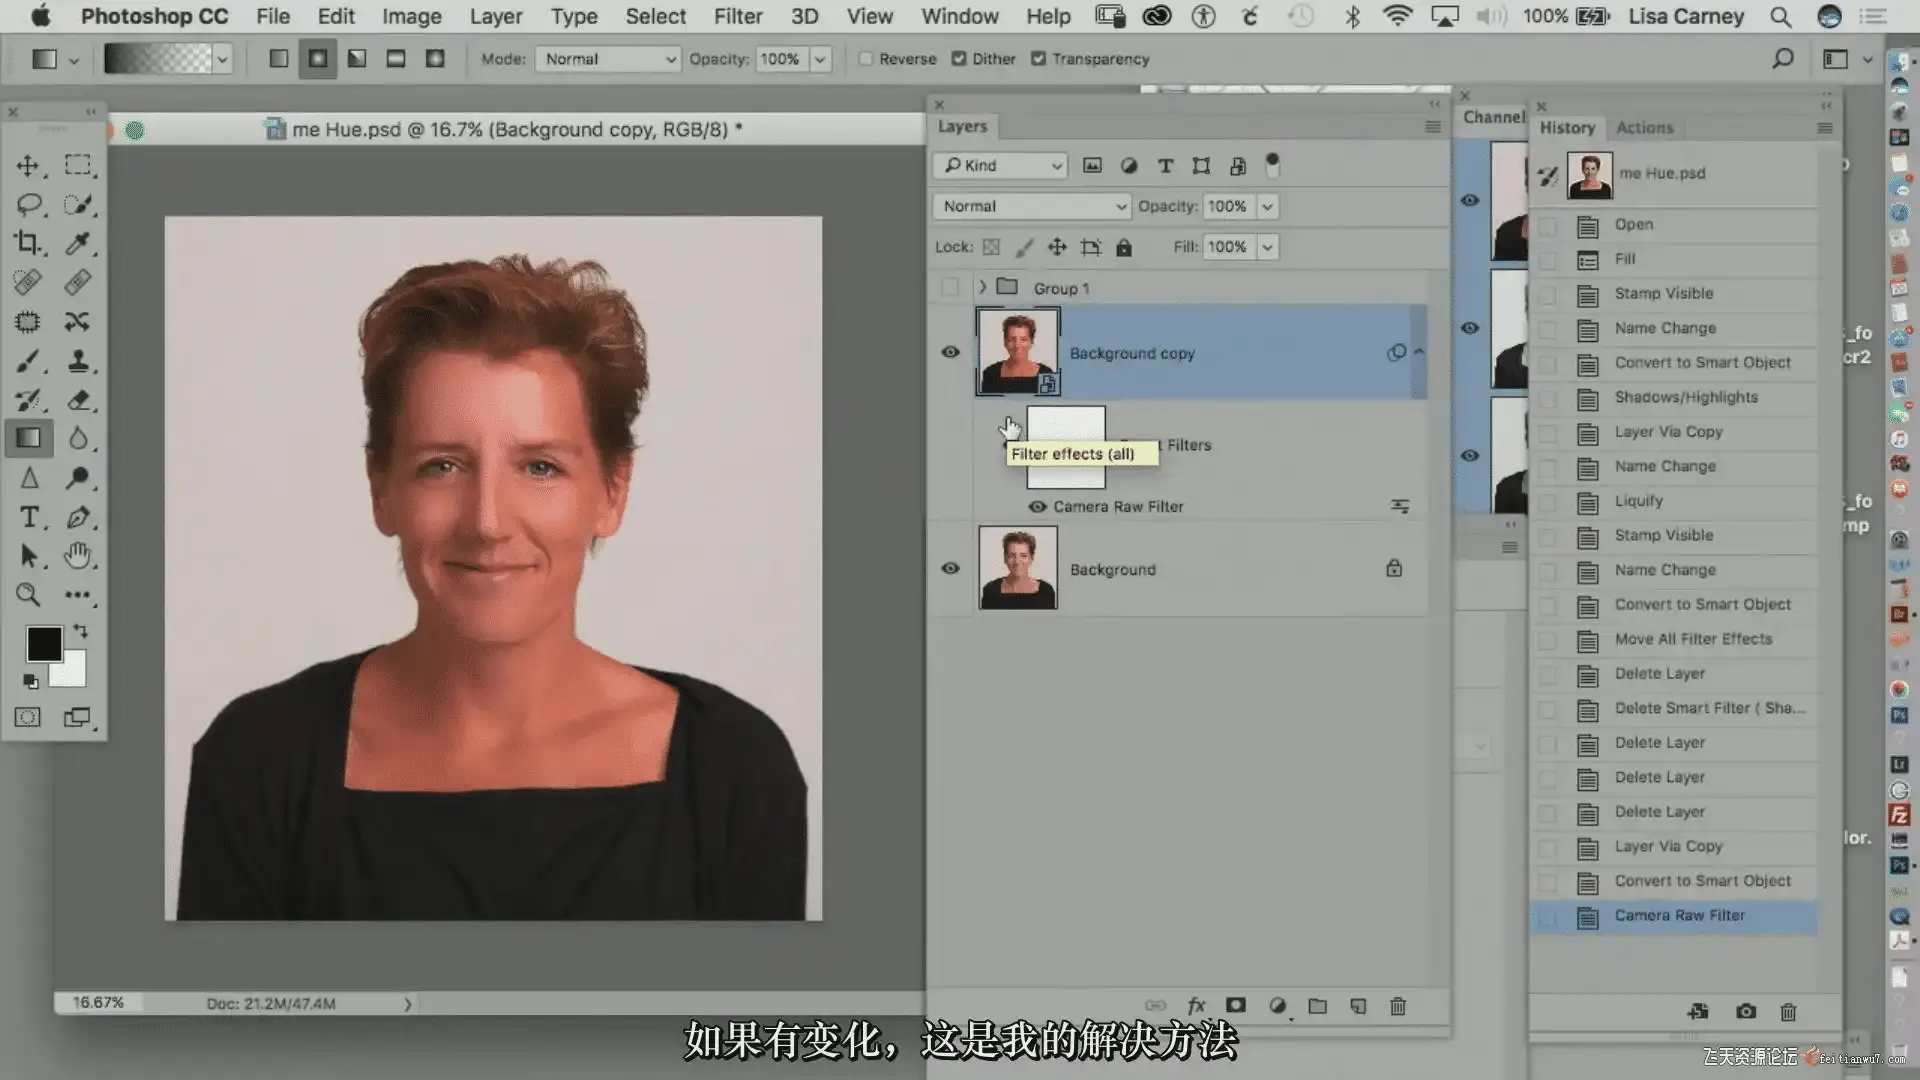Select the Zoom tool in toolbar

(28, 595)
